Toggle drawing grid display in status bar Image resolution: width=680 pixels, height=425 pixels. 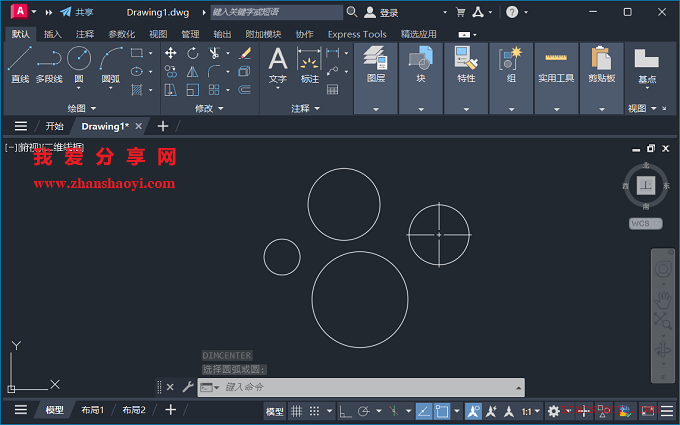point(297,411)
